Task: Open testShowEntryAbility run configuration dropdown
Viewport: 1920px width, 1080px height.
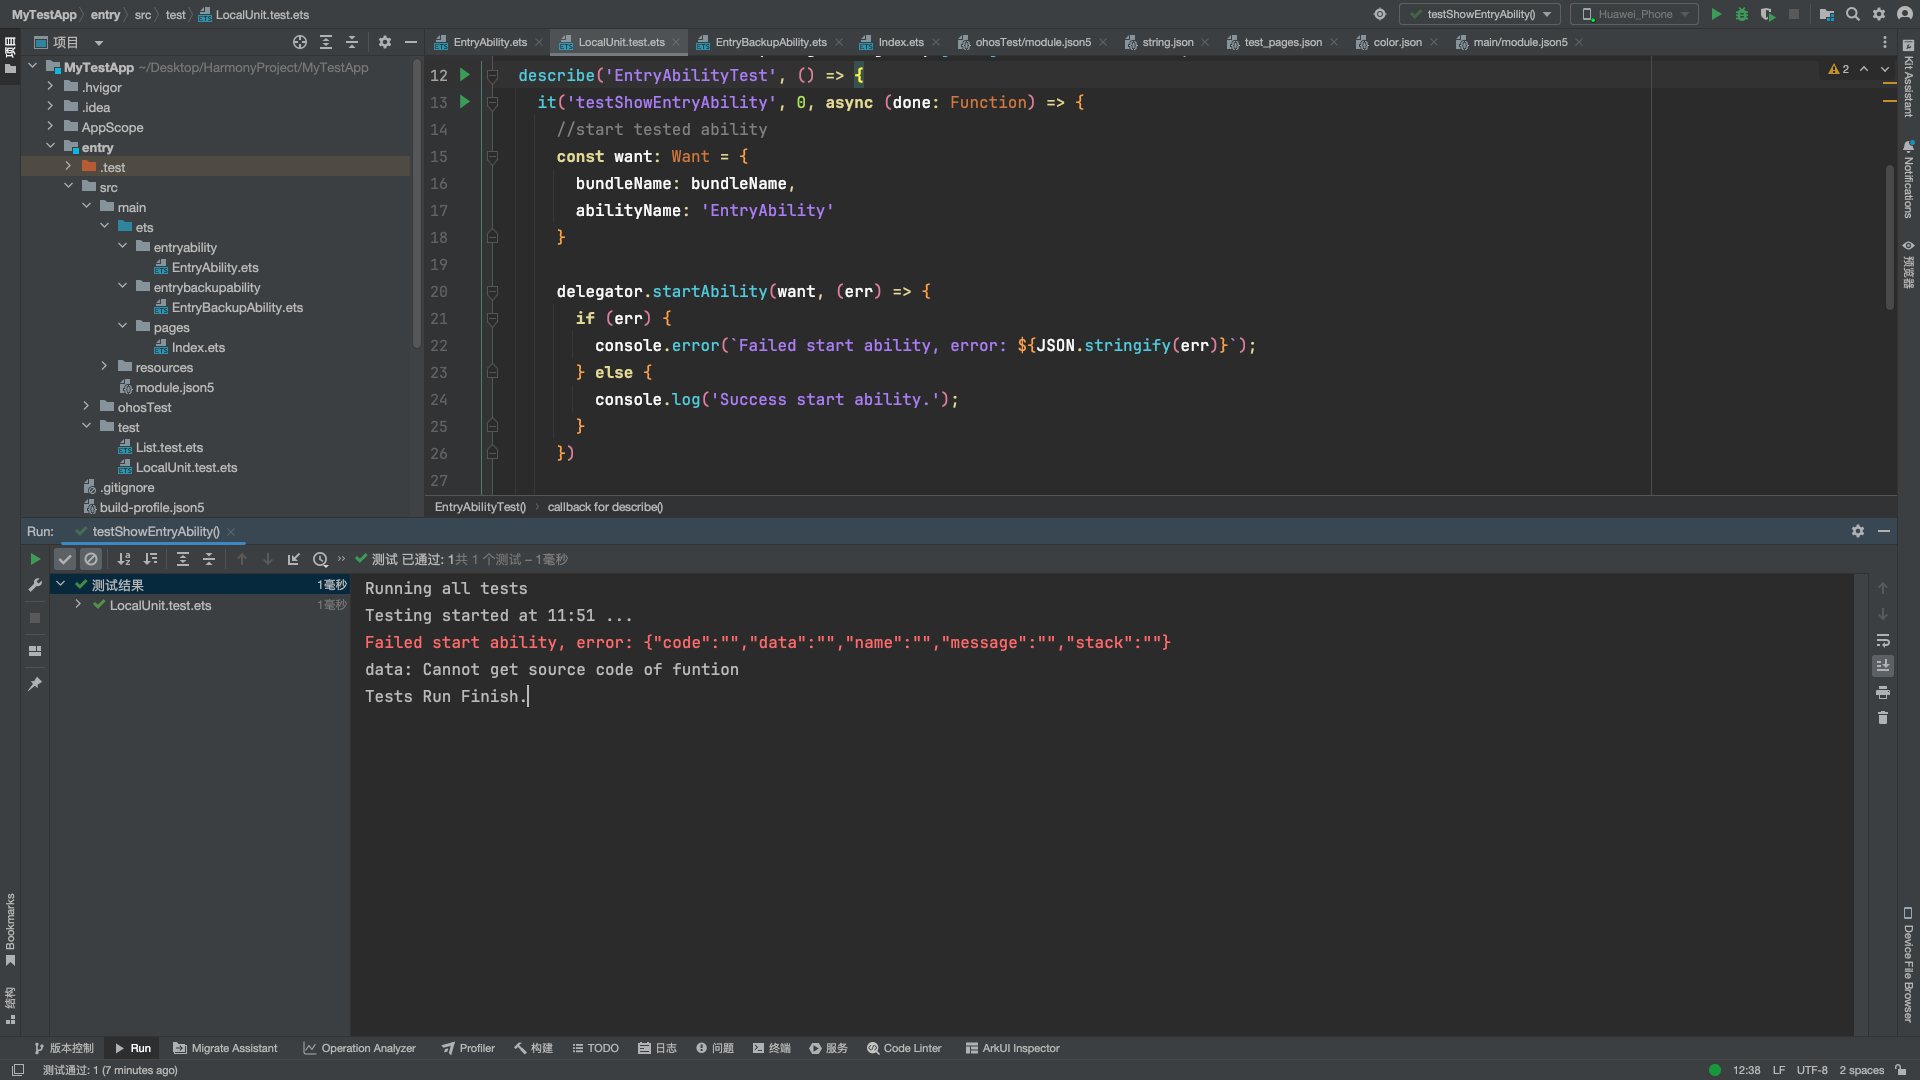Action: click(1480, 14)
